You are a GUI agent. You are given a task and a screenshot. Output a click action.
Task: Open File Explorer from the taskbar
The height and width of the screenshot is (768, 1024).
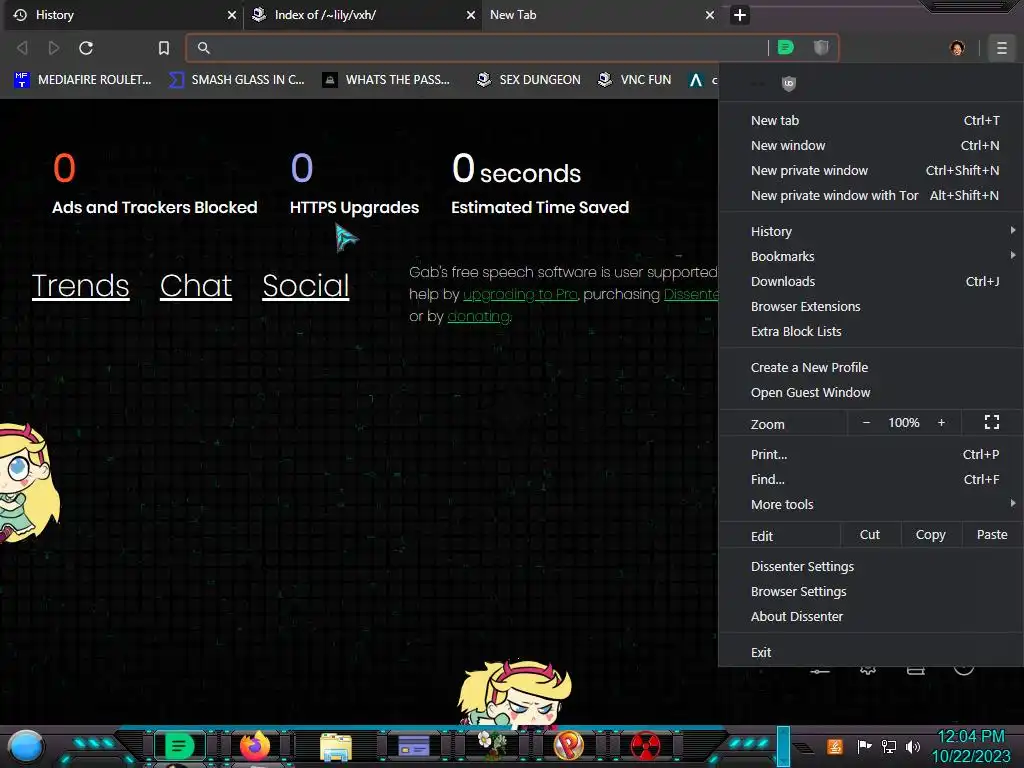coord(336,746)
